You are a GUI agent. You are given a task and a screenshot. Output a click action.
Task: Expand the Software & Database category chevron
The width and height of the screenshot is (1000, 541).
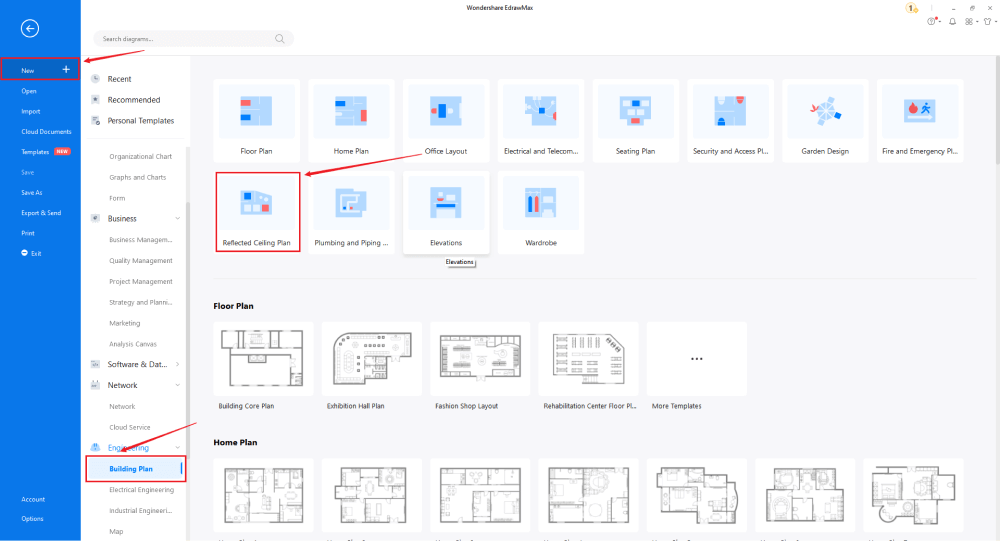click(x=177, y=364)
